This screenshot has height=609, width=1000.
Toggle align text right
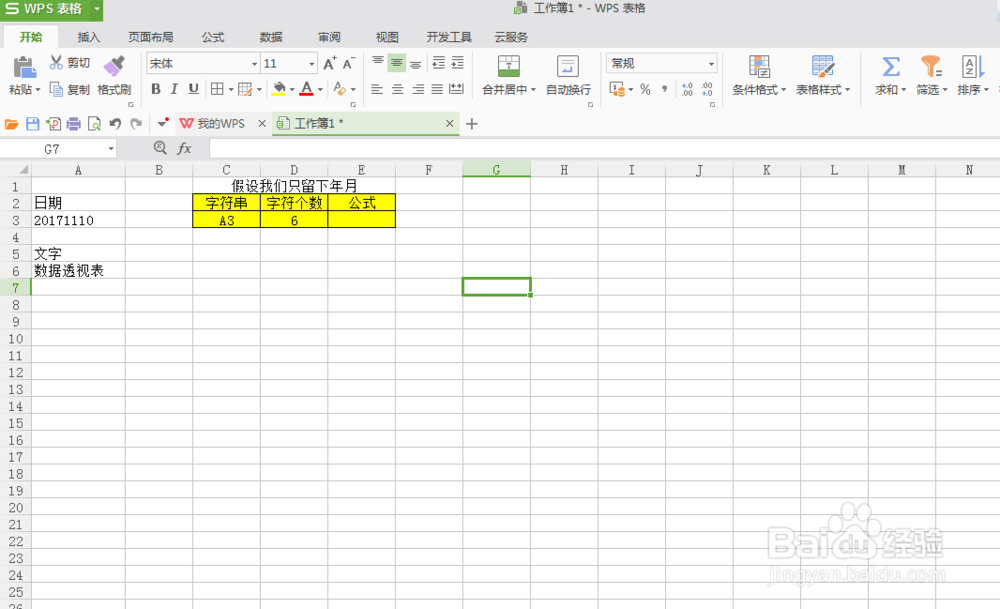click(x=418, y=89)
